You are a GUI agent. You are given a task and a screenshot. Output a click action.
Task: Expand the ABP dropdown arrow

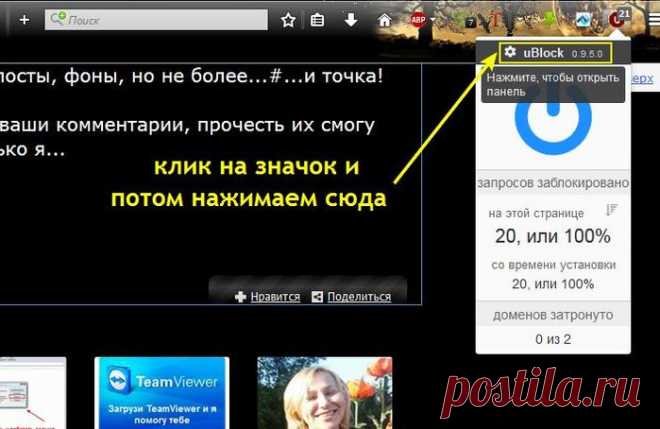point(432,19)
